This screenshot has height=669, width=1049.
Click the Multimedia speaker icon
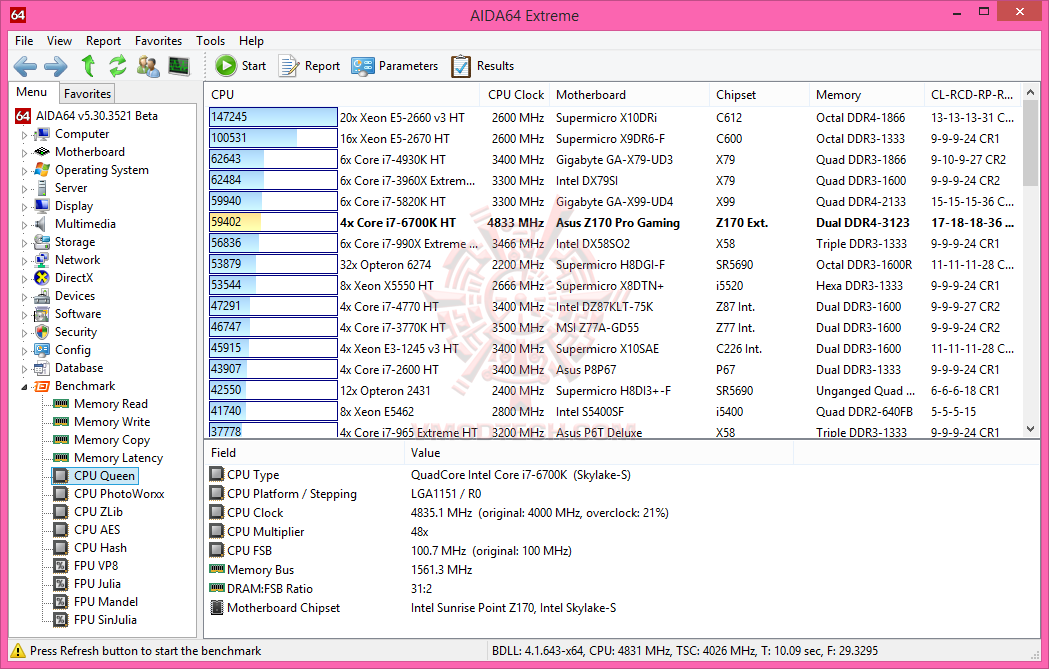(41, 223)
